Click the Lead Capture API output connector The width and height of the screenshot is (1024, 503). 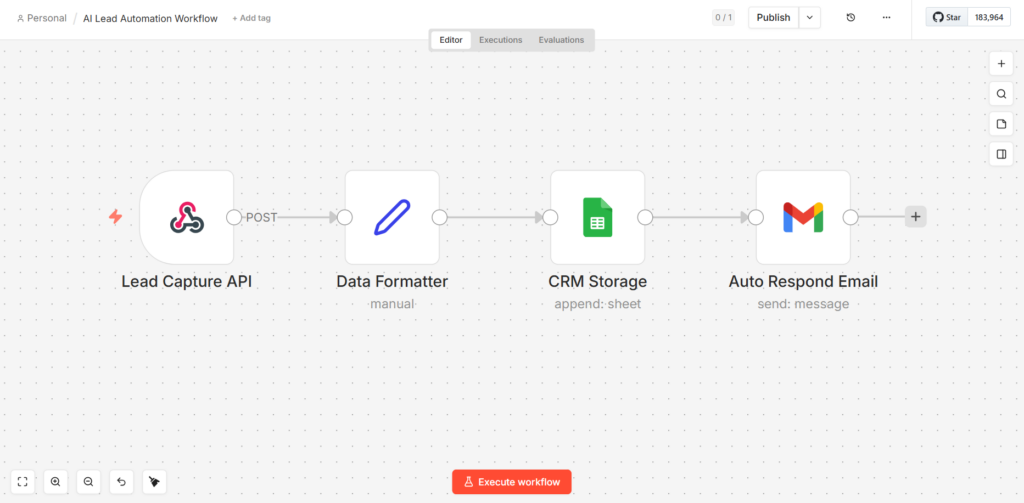click(234, 218)
